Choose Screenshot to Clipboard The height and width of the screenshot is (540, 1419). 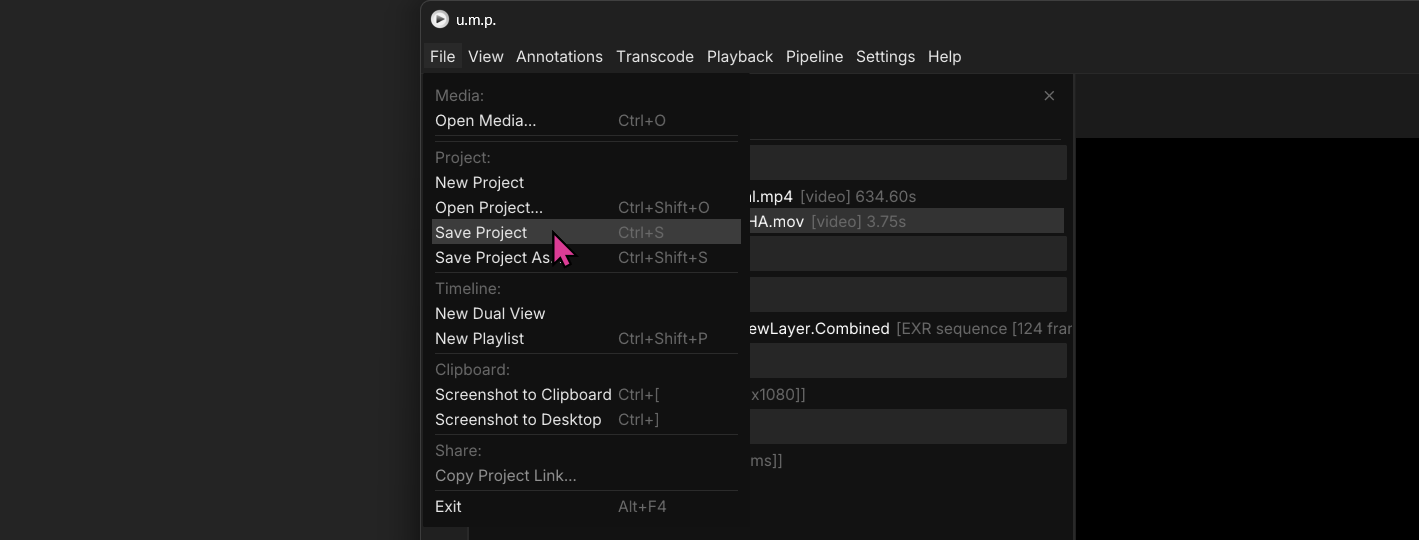tap(523, 395)
